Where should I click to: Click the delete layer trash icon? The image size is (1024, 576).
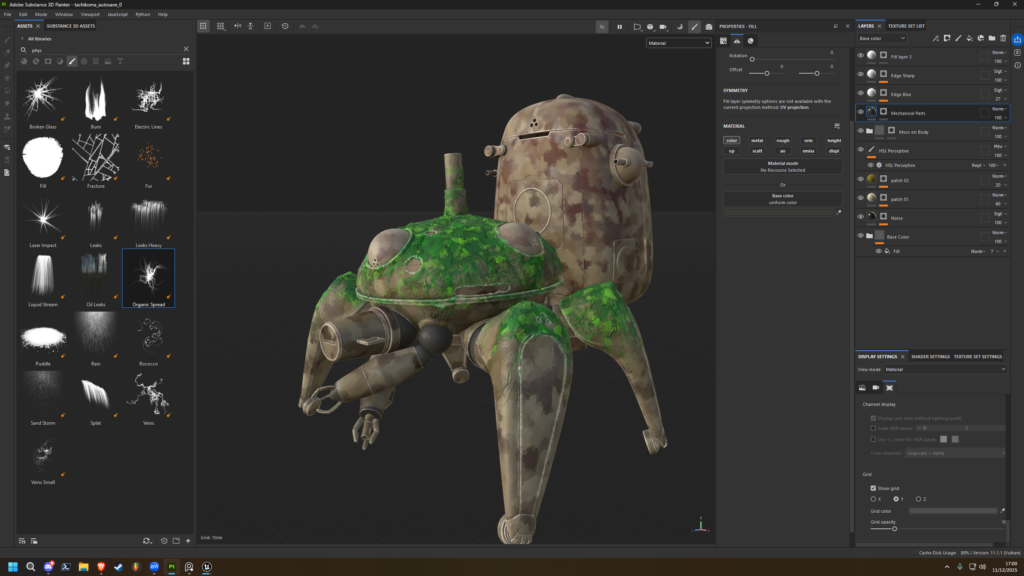[1003, 38]
